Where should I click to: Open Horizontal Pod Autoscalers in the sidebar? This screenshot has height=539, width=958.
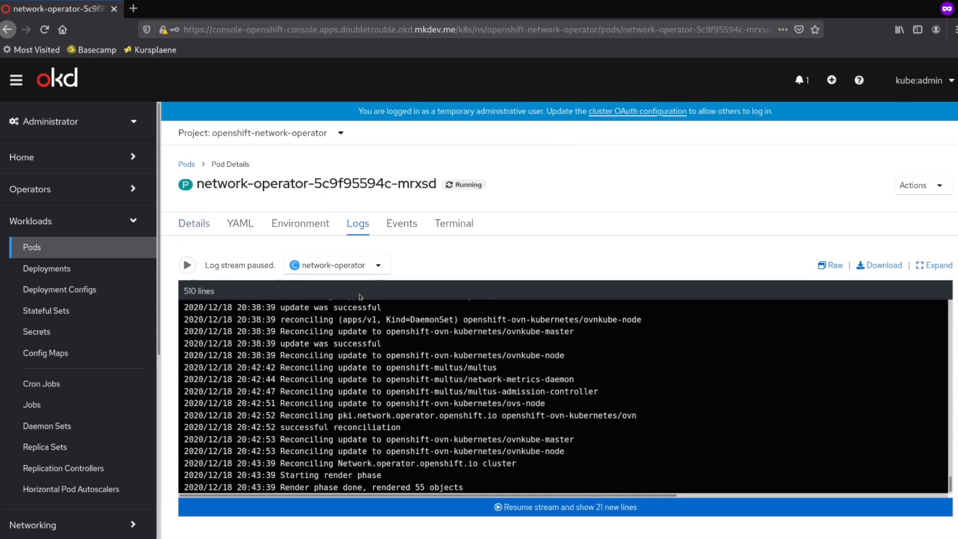click(71, 490)
